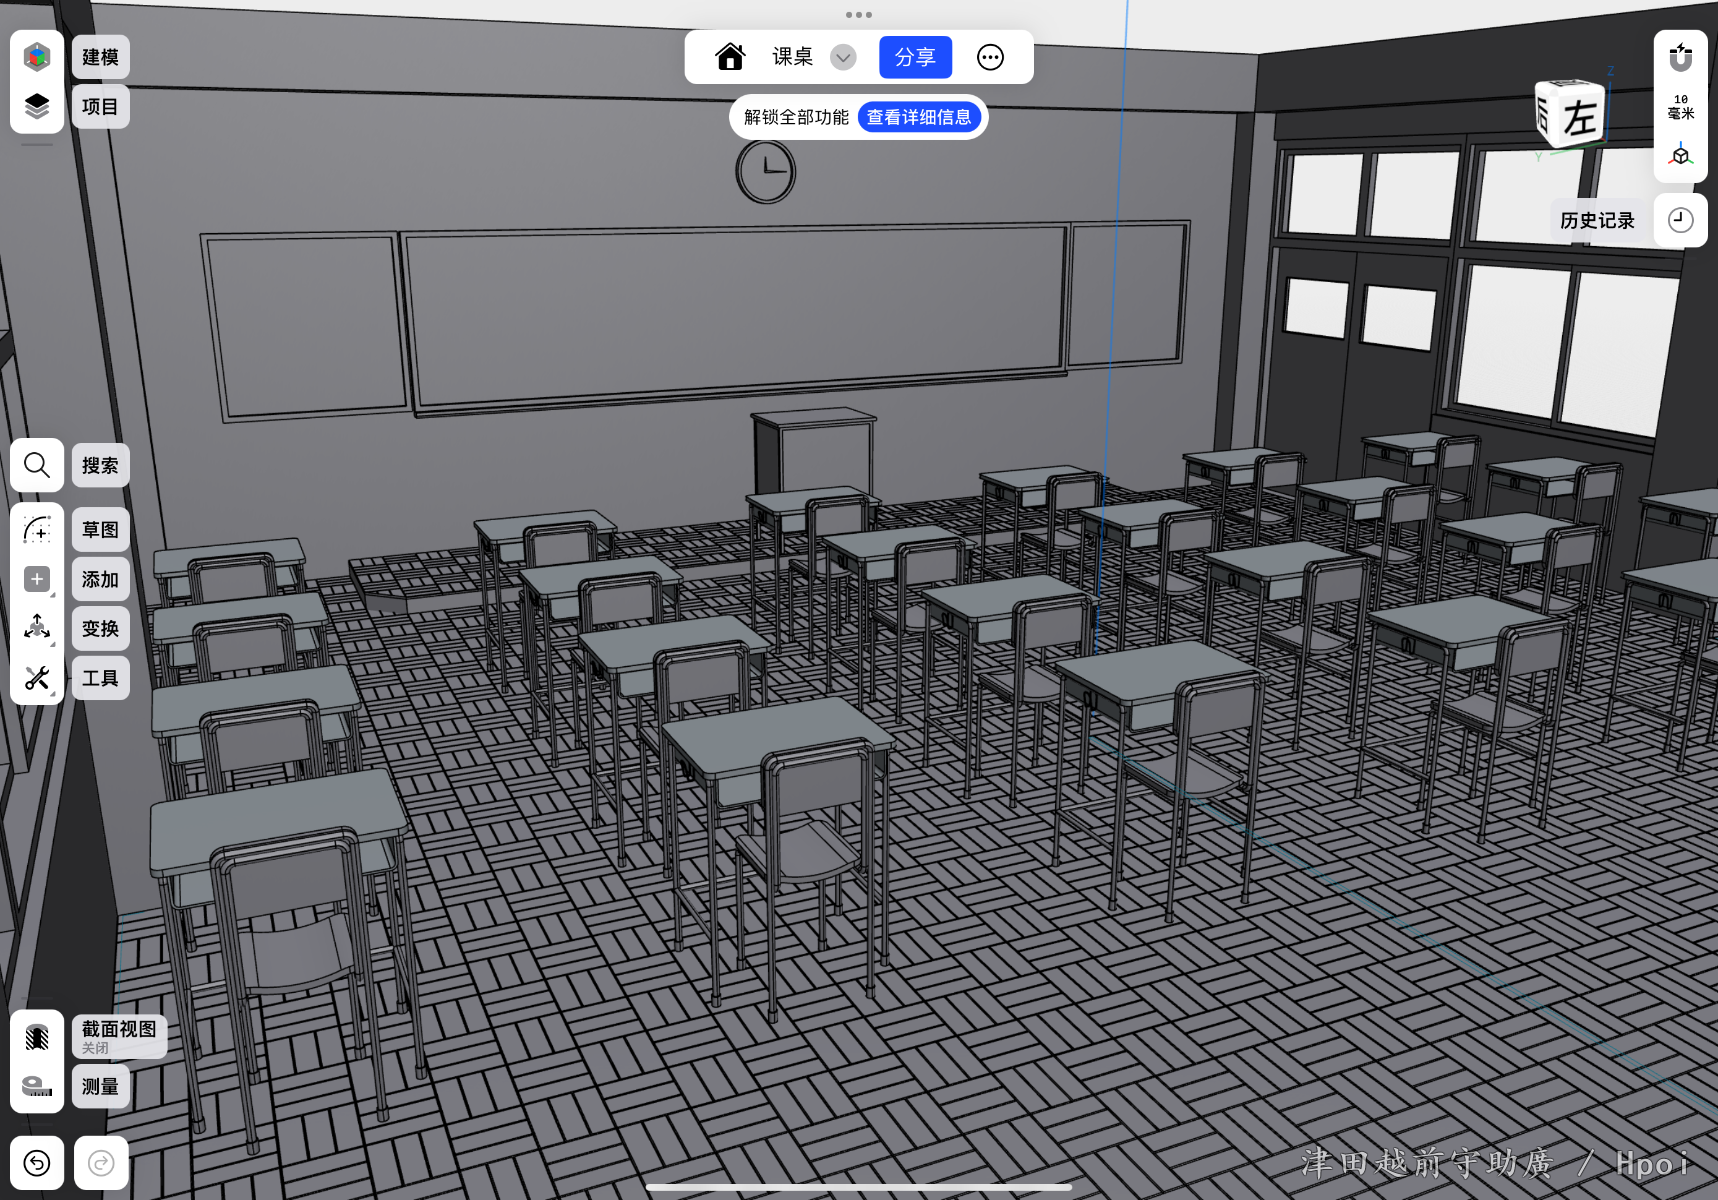Viewport: 1718px width, 1200px height.
Task: Open the history clock icon
Action: (x=1680, y=220)
